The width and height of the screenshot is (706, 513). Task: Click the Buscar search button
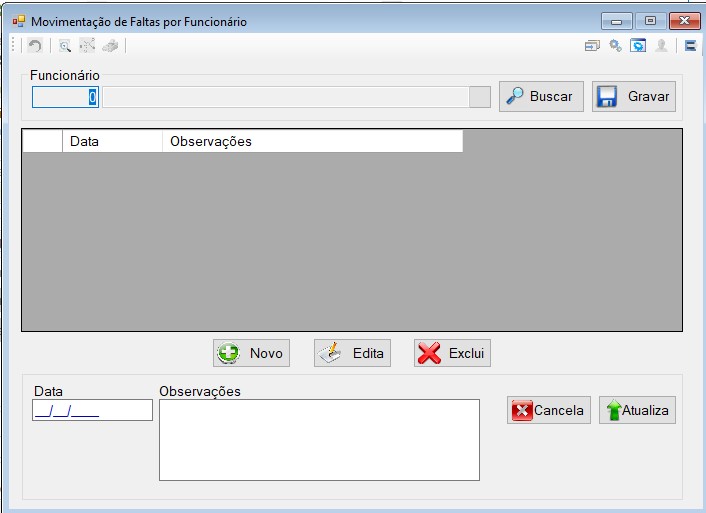coord(541,96)
